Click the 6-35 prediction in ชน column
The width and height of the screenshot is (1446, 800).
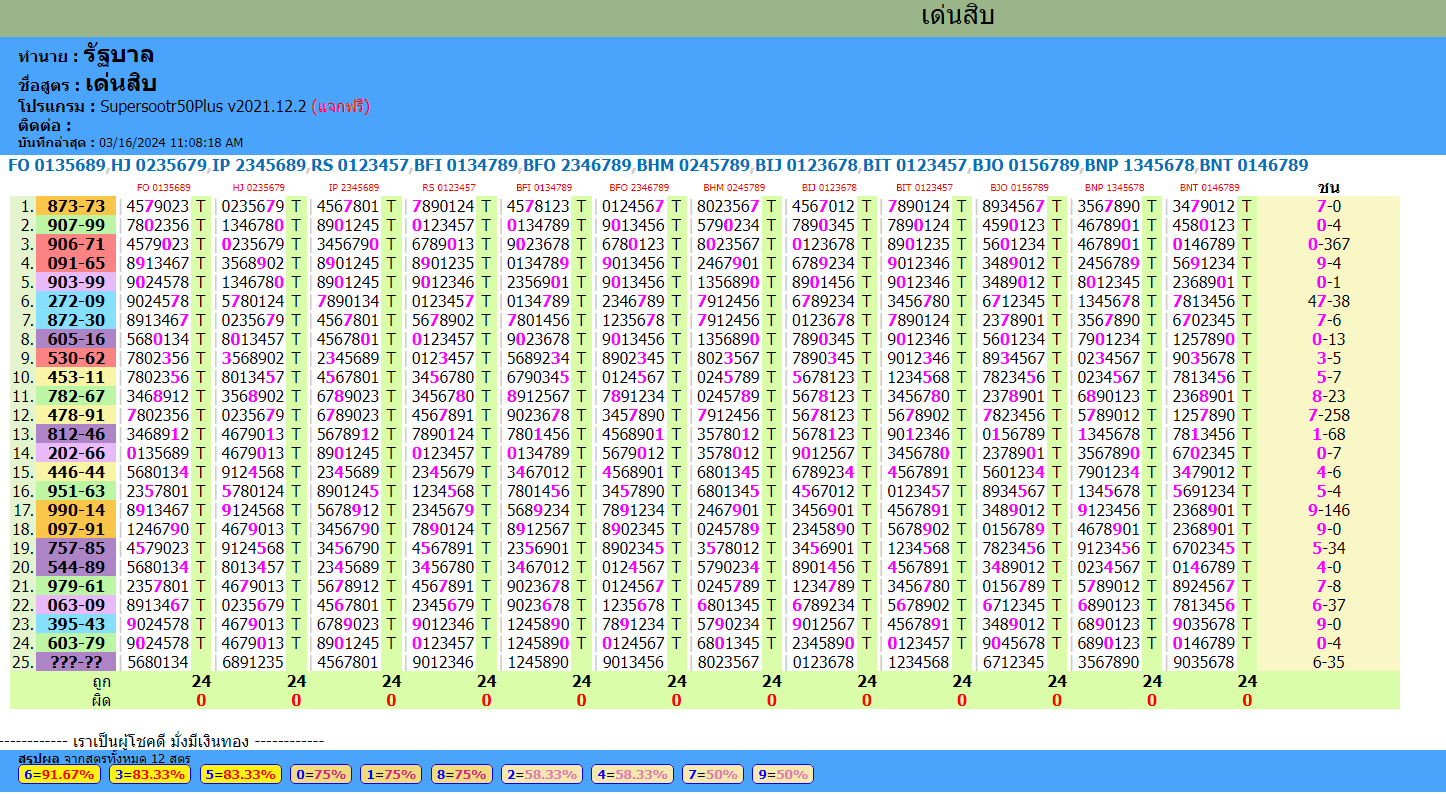[1328, 662]
